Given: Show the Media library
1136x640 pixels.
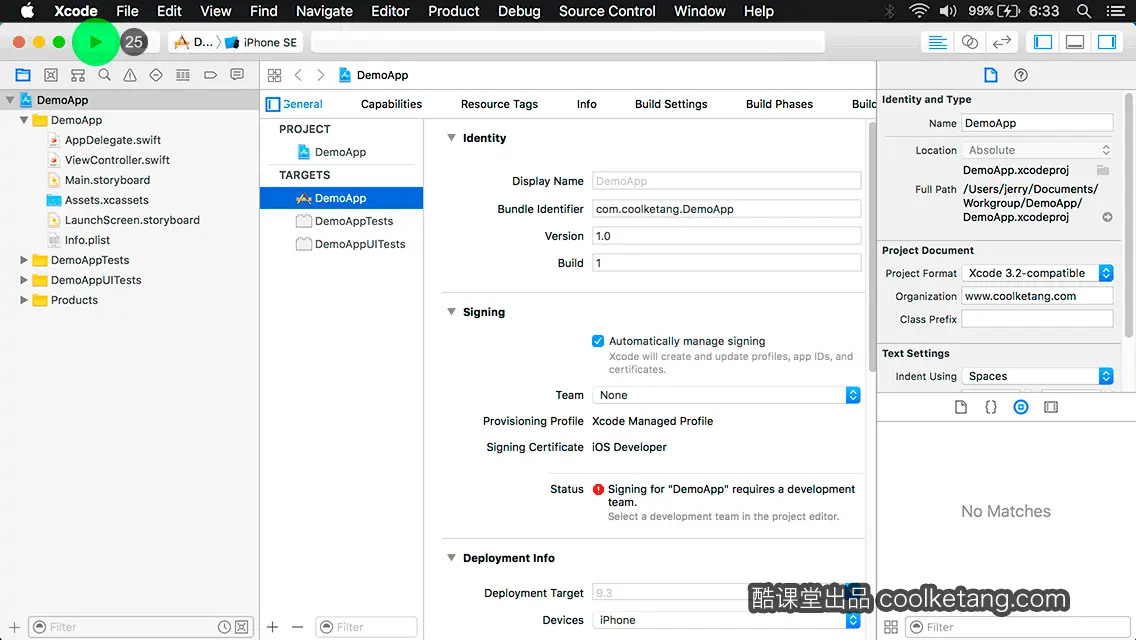Looking at the screenshot, I should coord(1051,407).
